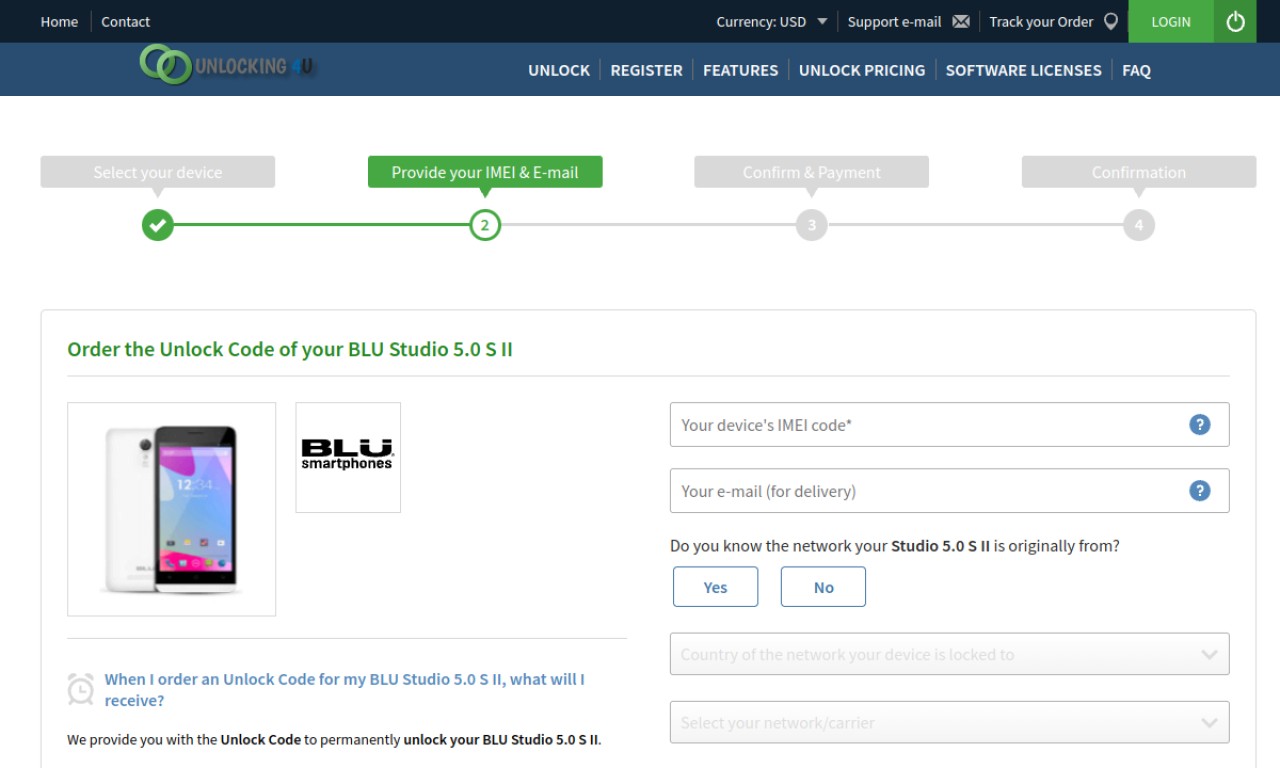This screenshot has width=1280, height=768.
Task: Click the Home link in top bar
Action: coord(59,21)
